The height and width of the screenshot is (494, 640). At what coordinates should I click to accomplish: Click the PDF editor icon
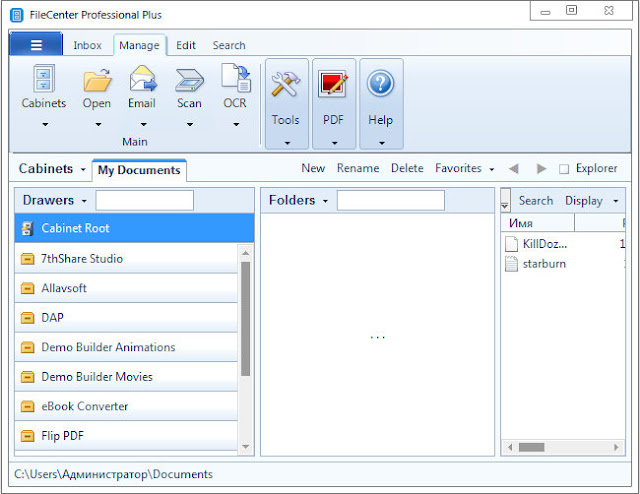tap(333, 84)
